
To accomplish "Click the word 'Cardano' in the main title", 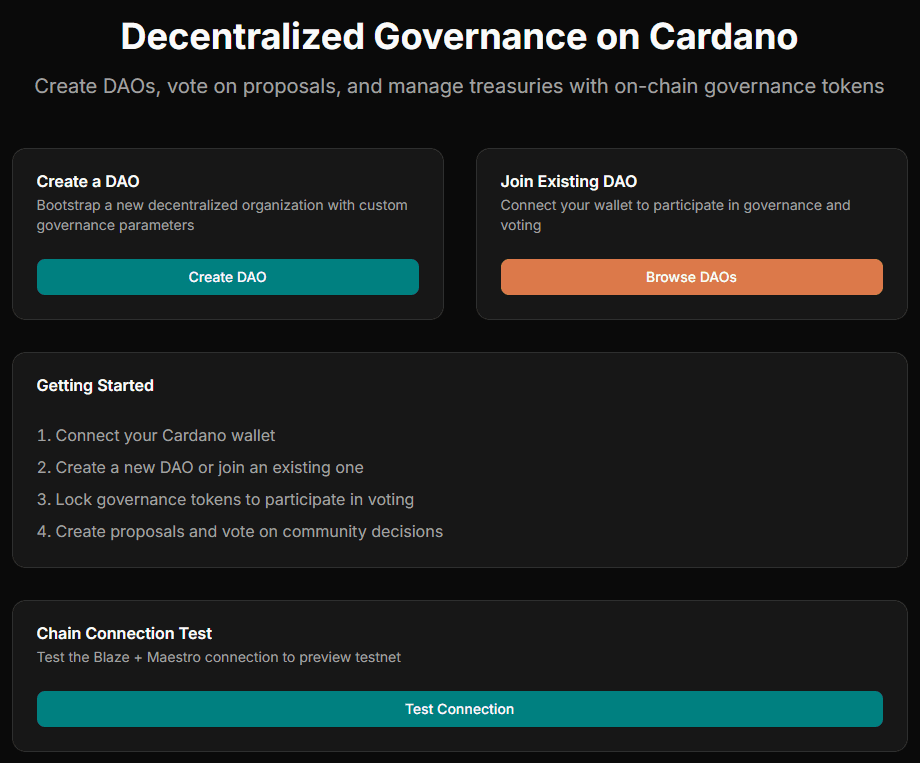I will pyautogui.click(x=723, y=37).
